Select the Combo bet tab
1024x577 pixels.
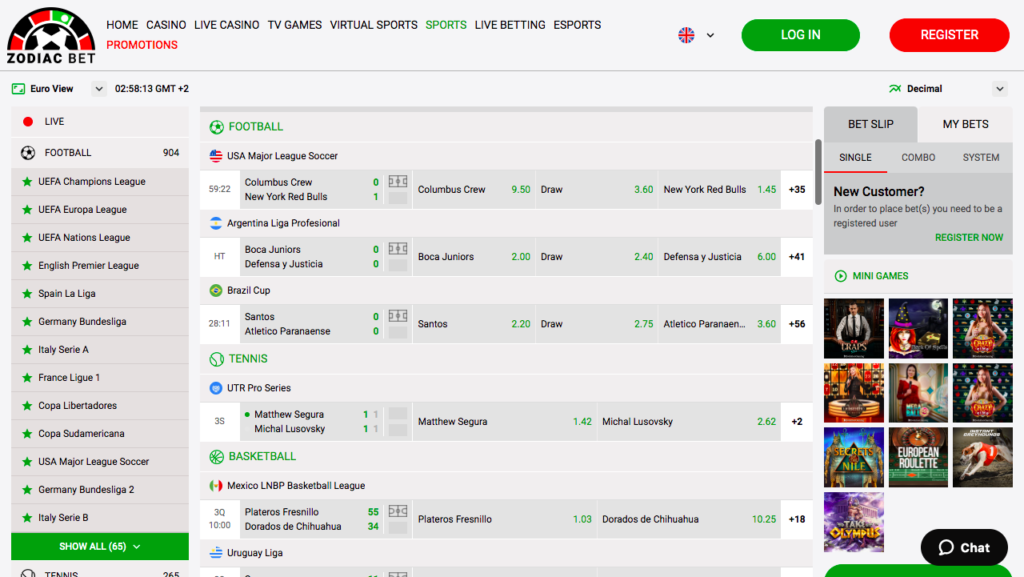pyautogui.click(x=918, y=157)
